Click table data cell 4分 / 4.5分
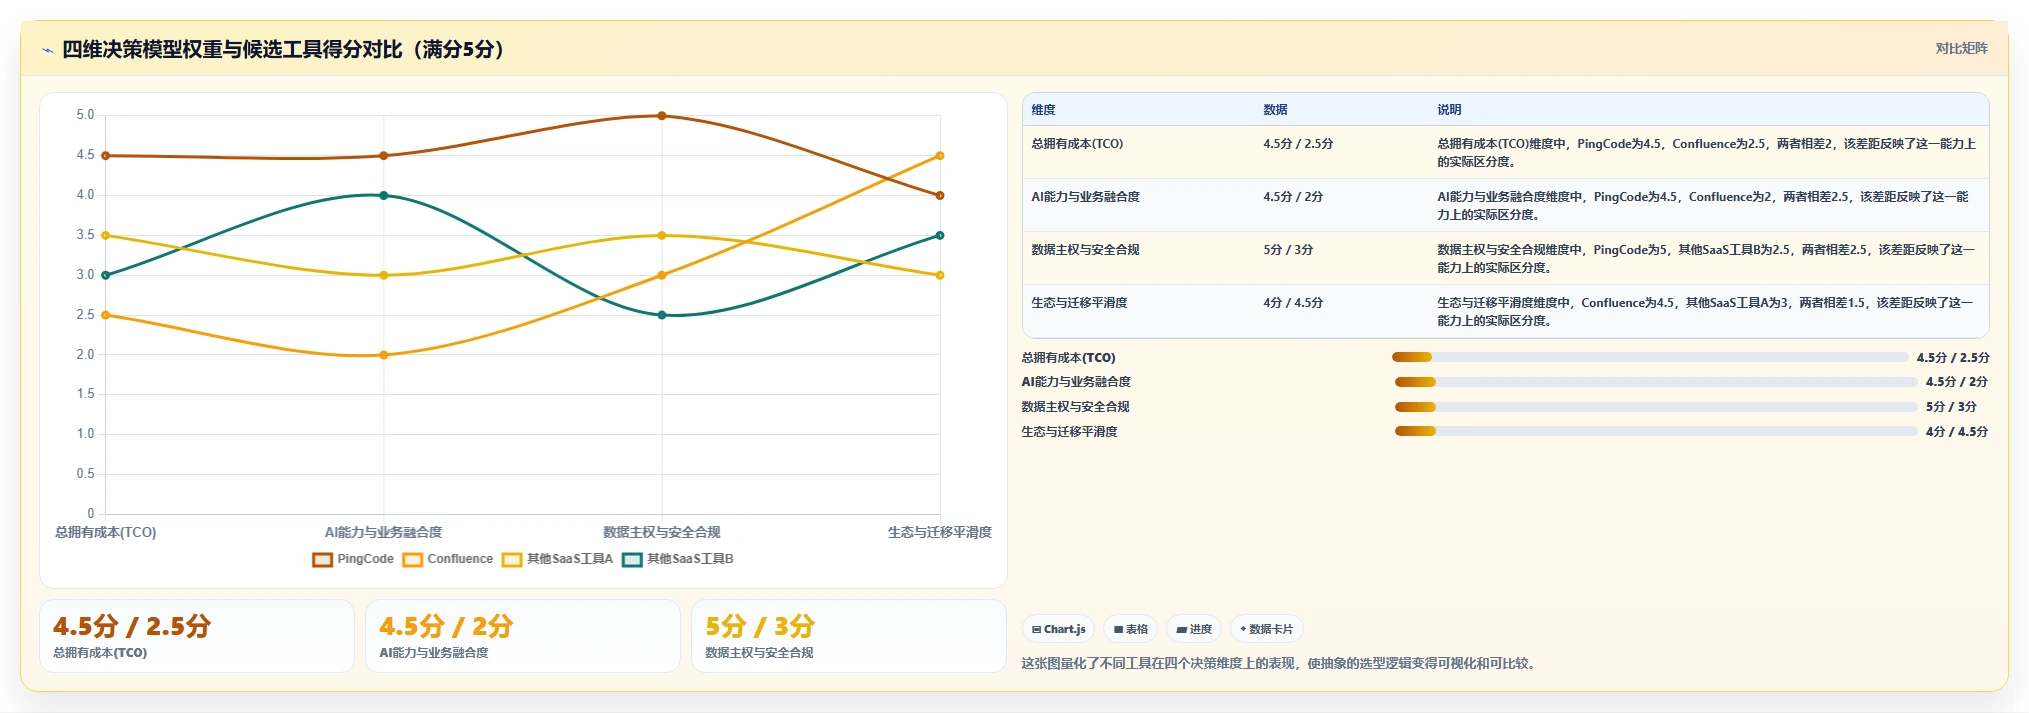Image resolution: width=2029 pixels, height=713 pixels. click(1342, 311)
